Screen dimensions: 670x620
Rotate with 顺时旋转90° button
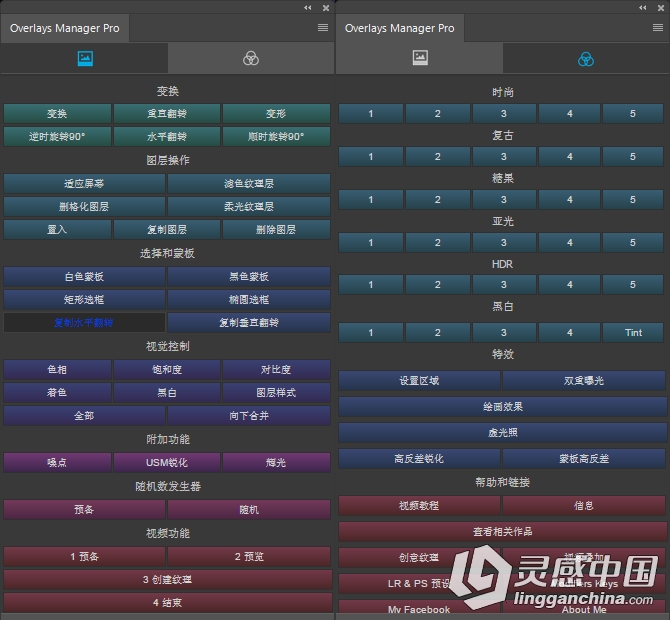(276, 137)
